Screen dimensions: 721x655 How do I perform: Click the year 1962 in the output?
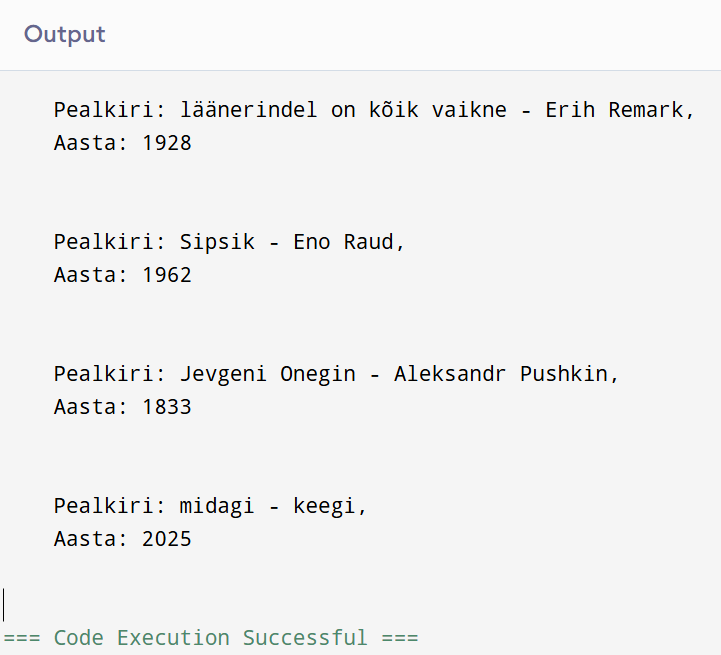pyautogui.click(x=167, y=275)
